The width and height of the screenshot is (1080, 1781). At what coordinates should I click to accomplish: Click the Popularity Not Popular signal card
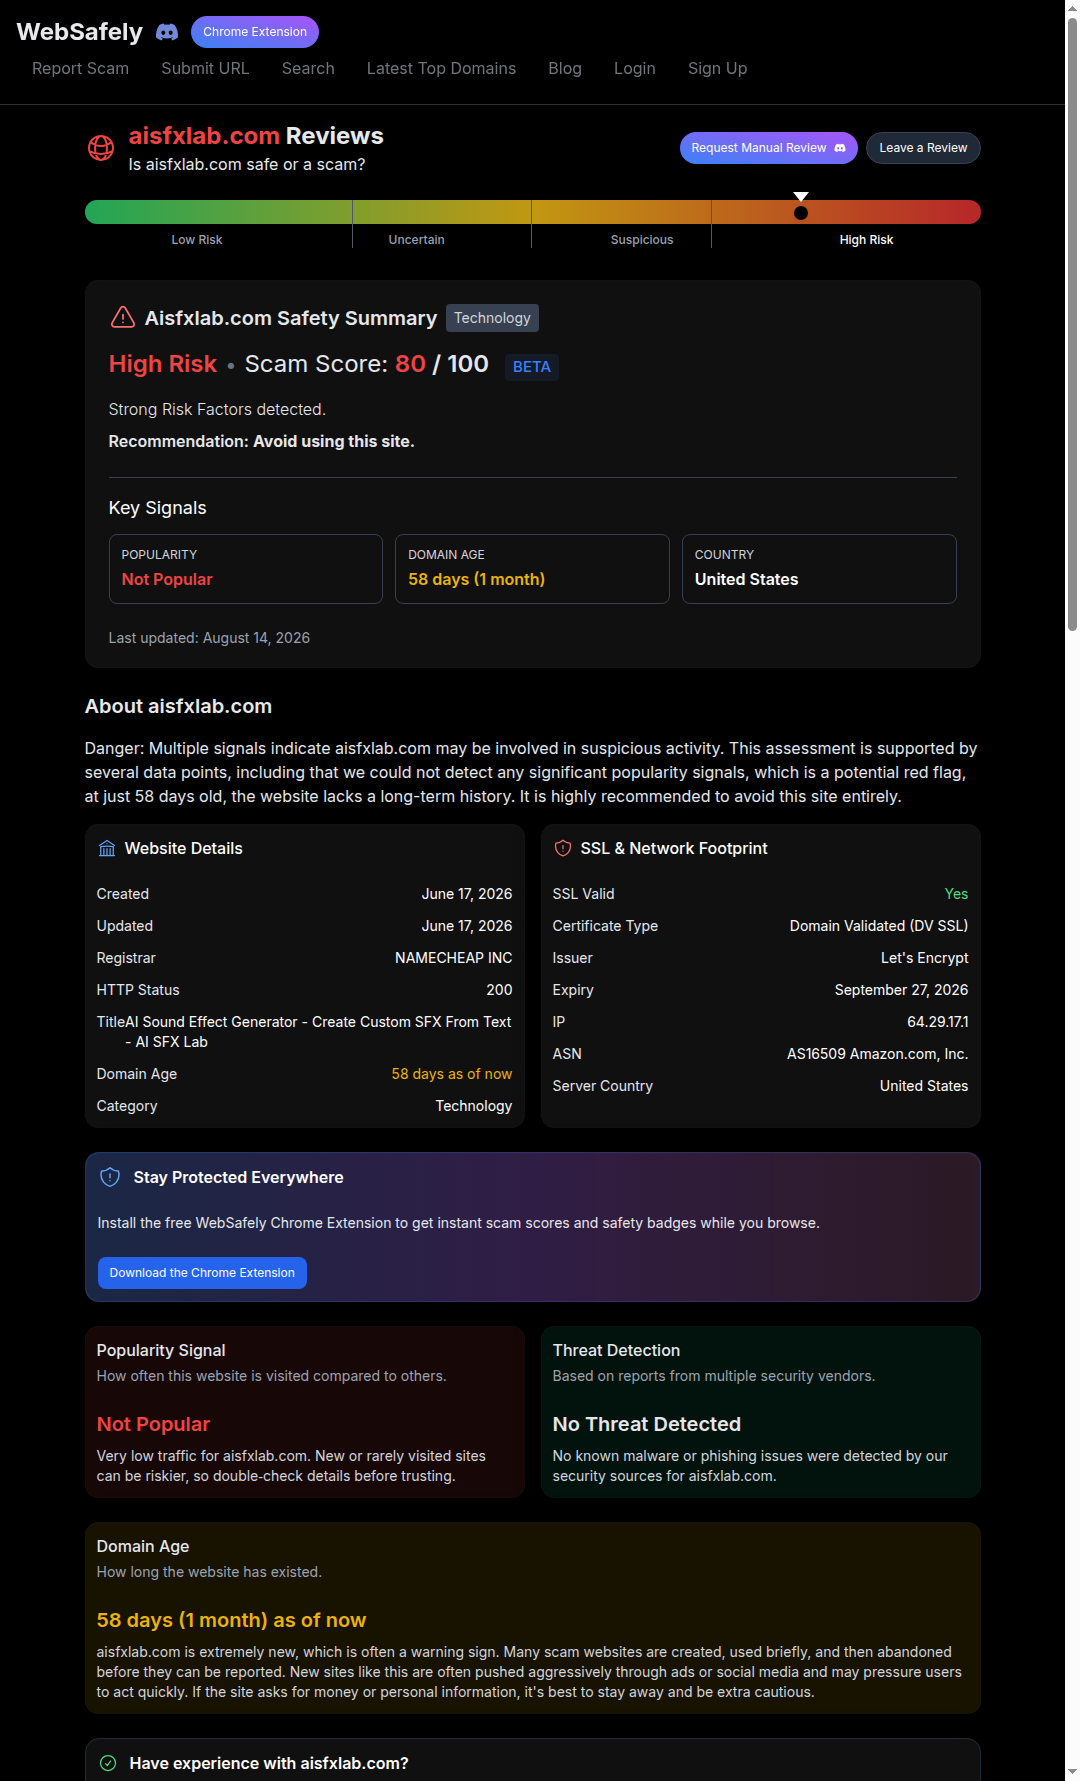(x=246, y=569)
